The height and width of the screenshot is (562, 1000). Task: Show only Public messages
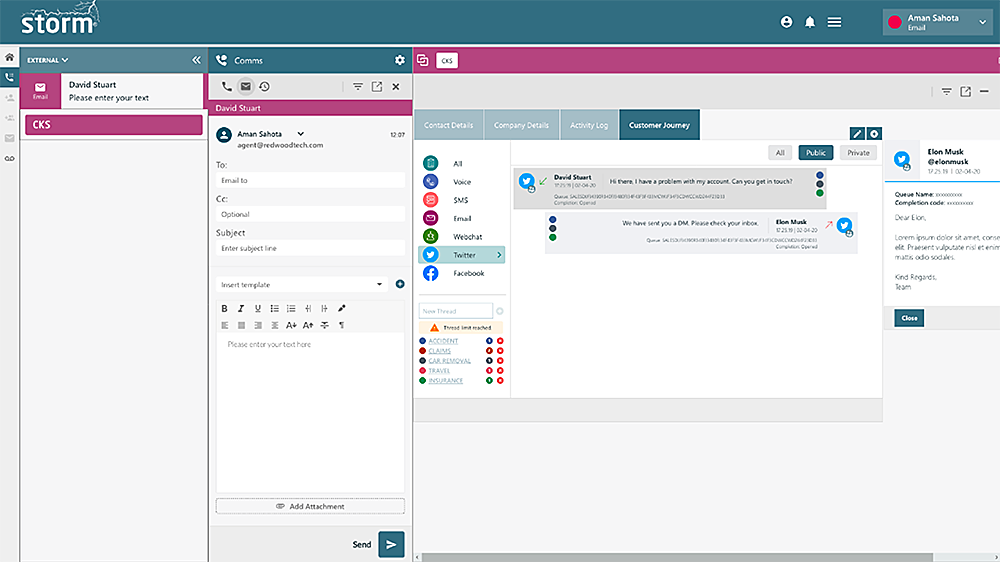pos(815,153)
